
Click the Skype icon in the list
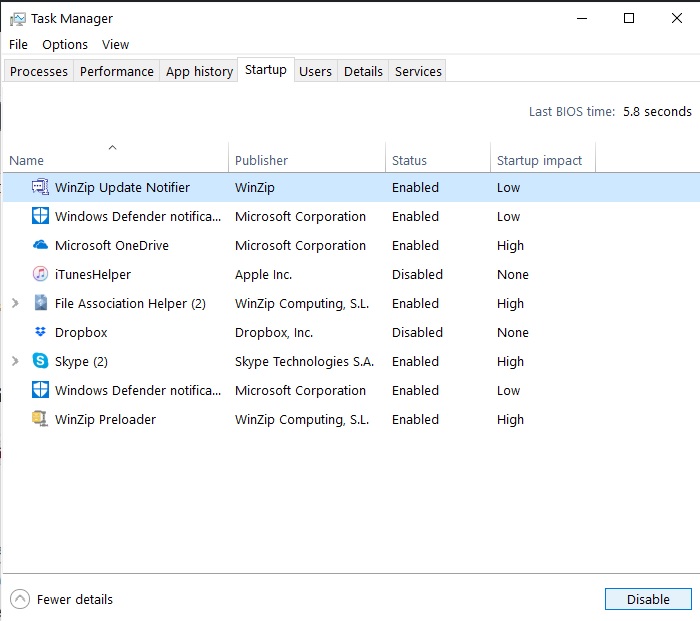[40, 361]
